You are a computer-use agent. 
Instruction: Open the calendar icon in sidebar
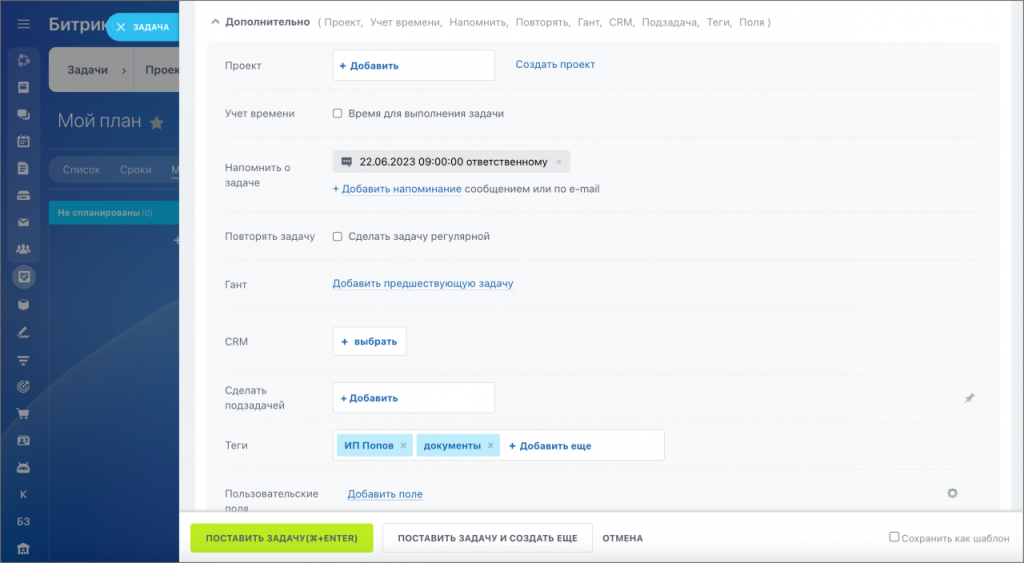[24, 141]
